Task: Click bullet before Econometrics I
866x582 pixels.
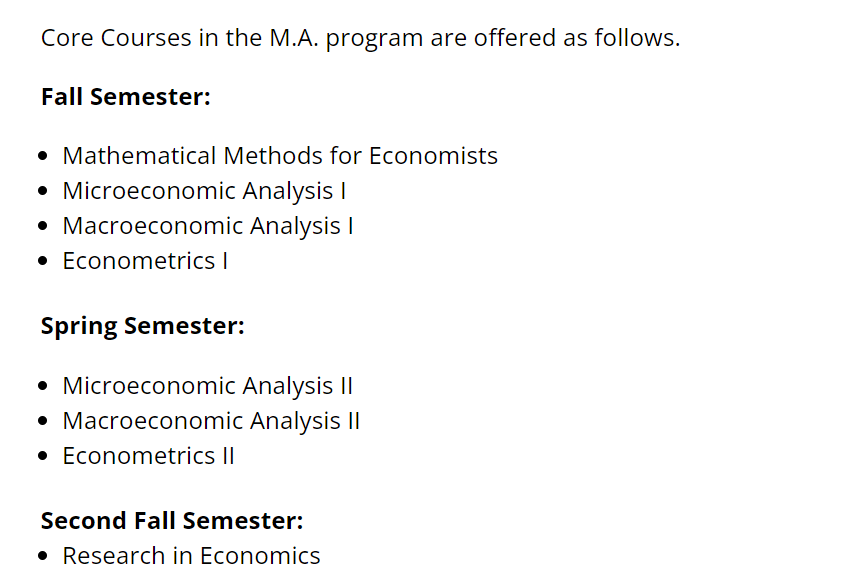Action: [43, 261]
